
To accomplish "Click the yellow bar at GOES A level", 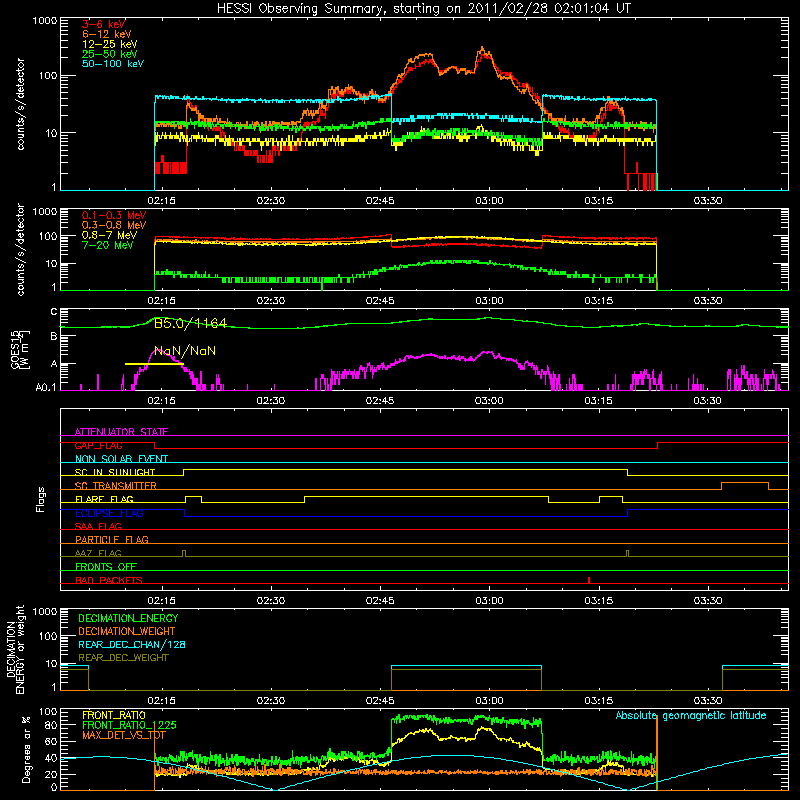I will point(154,364).
